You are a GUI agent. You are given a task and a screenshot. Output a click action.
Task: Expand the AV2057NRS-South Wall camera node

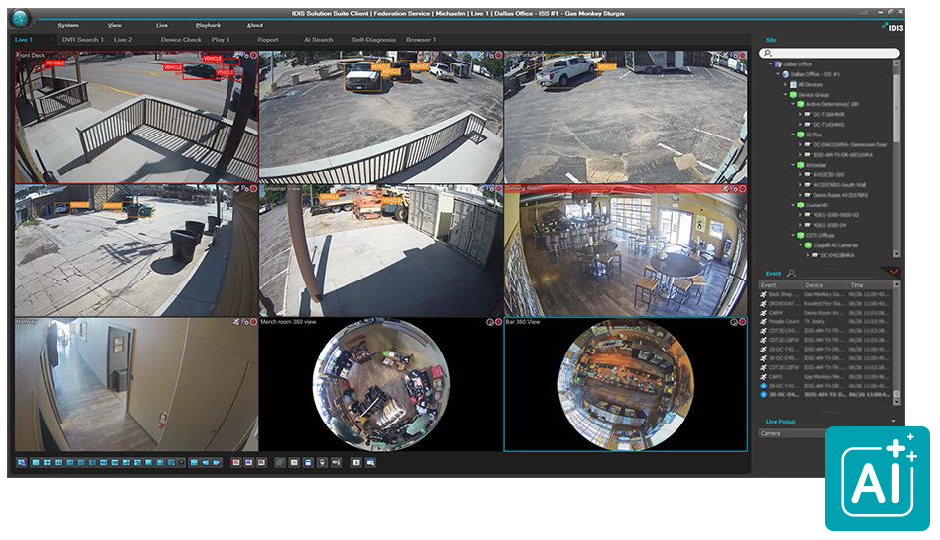coord(800,185)
